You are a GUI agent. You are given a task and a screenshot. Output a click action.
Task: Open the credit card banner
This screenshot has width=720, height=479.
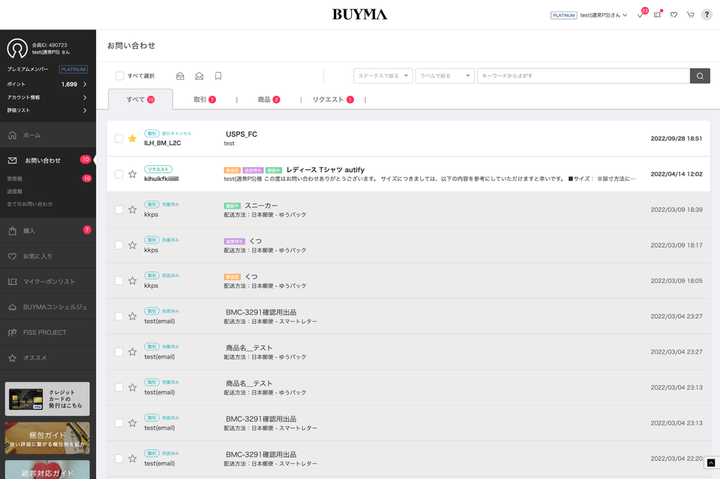pyautogui.click(x=47, y=399)
